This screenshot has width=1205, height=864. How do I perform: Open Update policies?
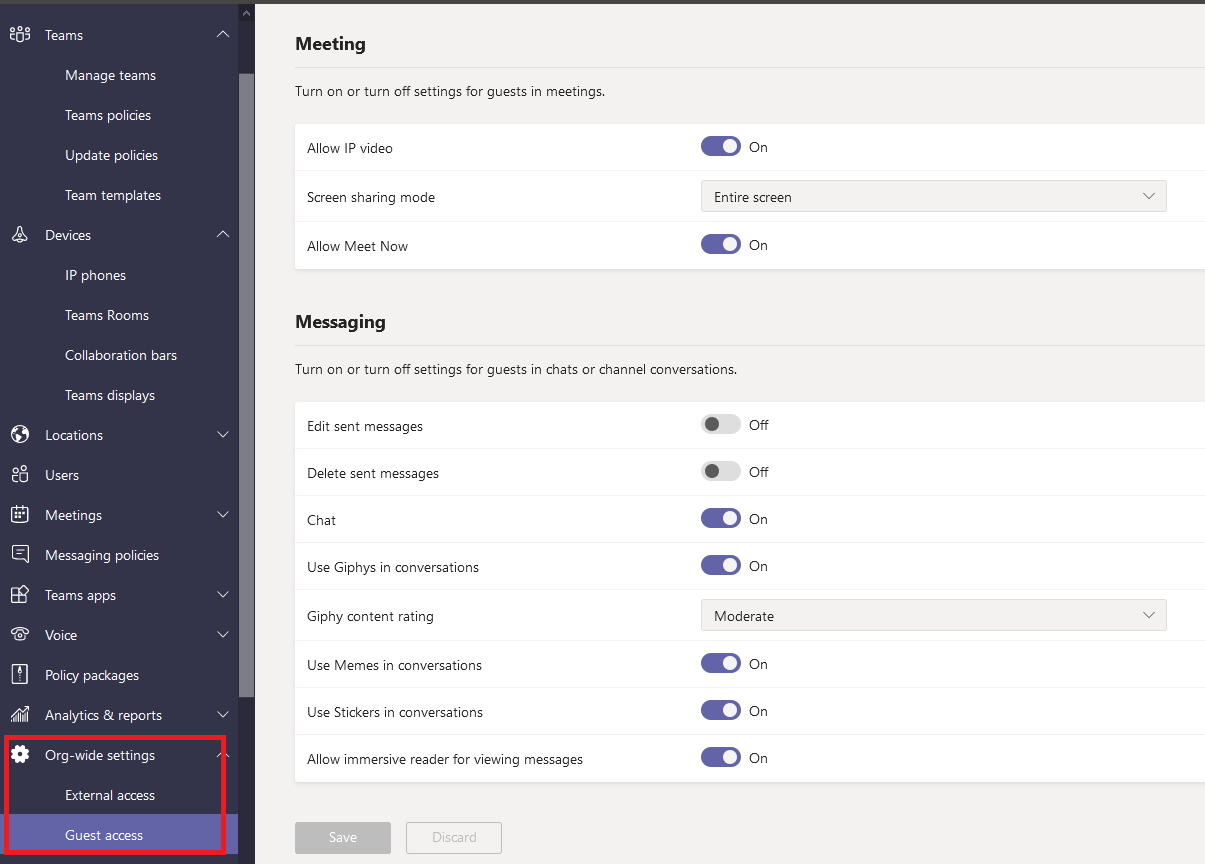click(111, 155)
